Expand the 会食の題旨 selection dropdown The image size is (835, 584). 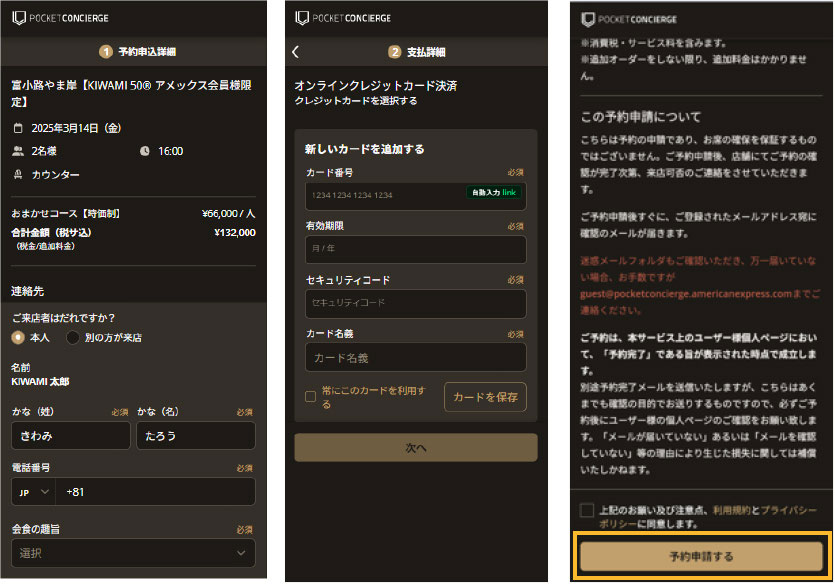pyautogui.click(x=133, y=553)
